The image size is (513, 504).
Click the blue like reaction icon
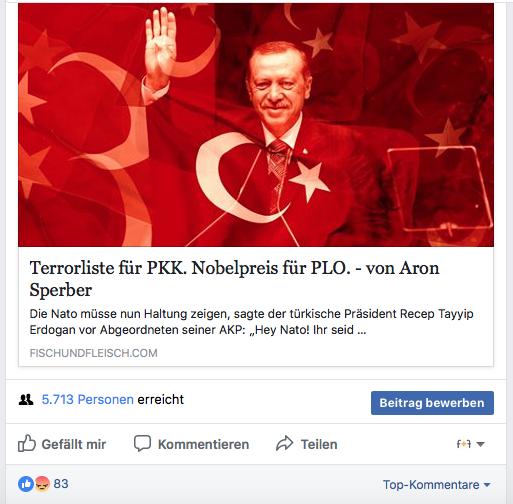[x=26, y=484]
